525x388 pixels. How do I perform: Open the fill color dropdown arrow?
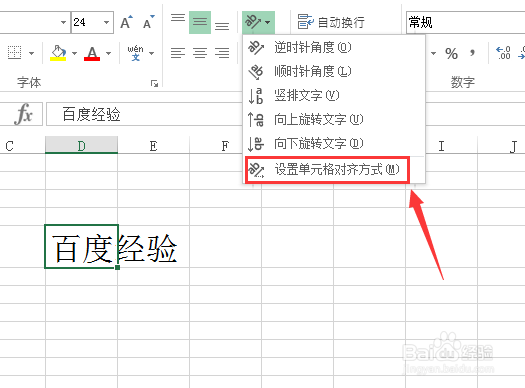[x=74, y=53]
